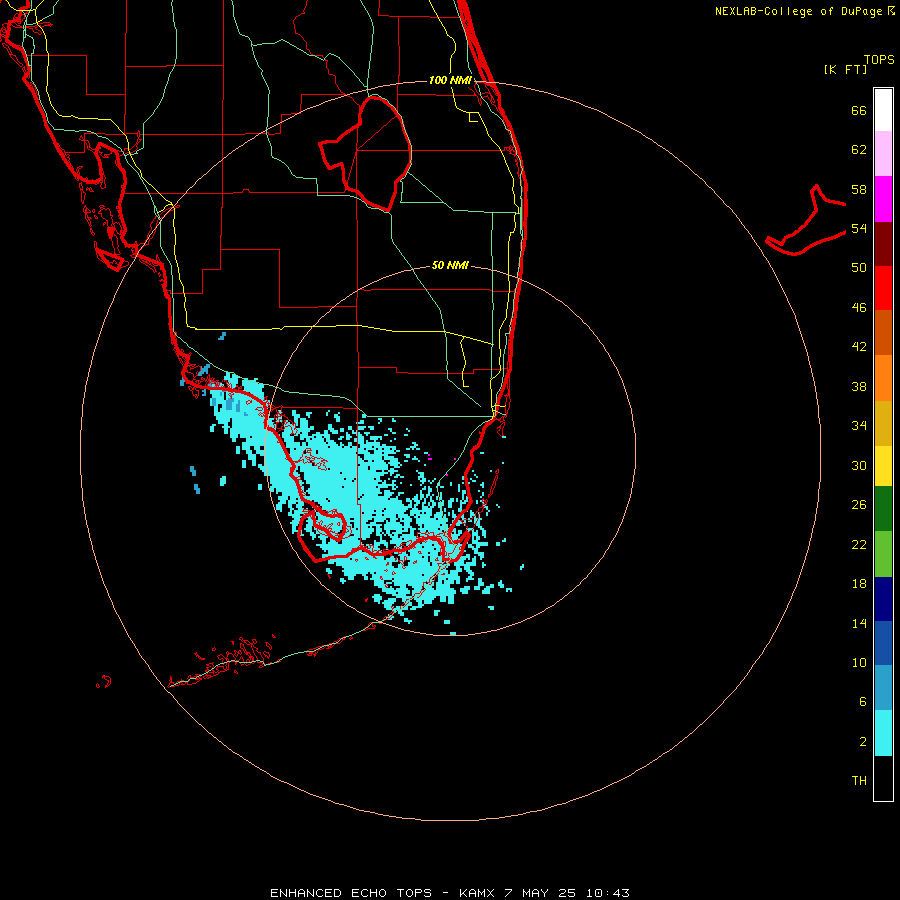Click the '50' legend value

pyautogui.click(x=859, y=267)
